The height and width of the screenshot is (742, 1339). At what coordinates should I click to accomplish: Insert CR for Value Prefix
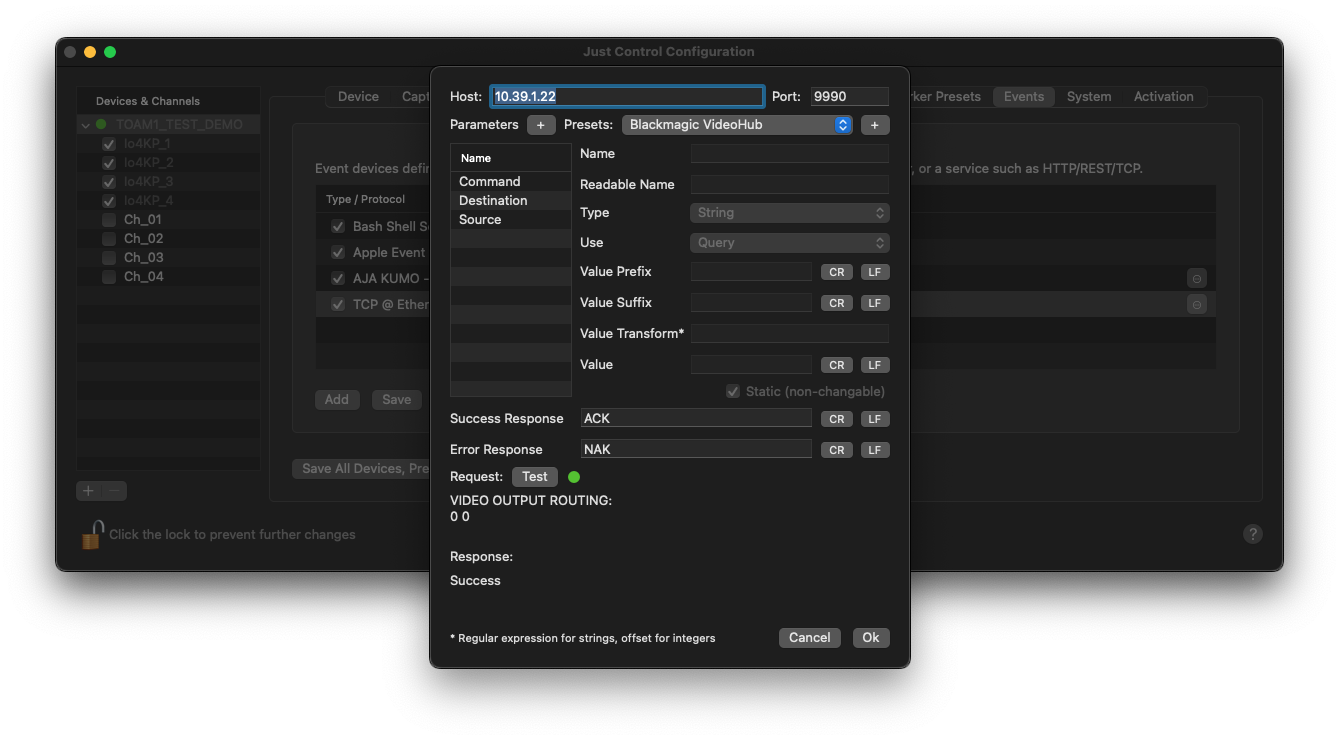point(837,272)
